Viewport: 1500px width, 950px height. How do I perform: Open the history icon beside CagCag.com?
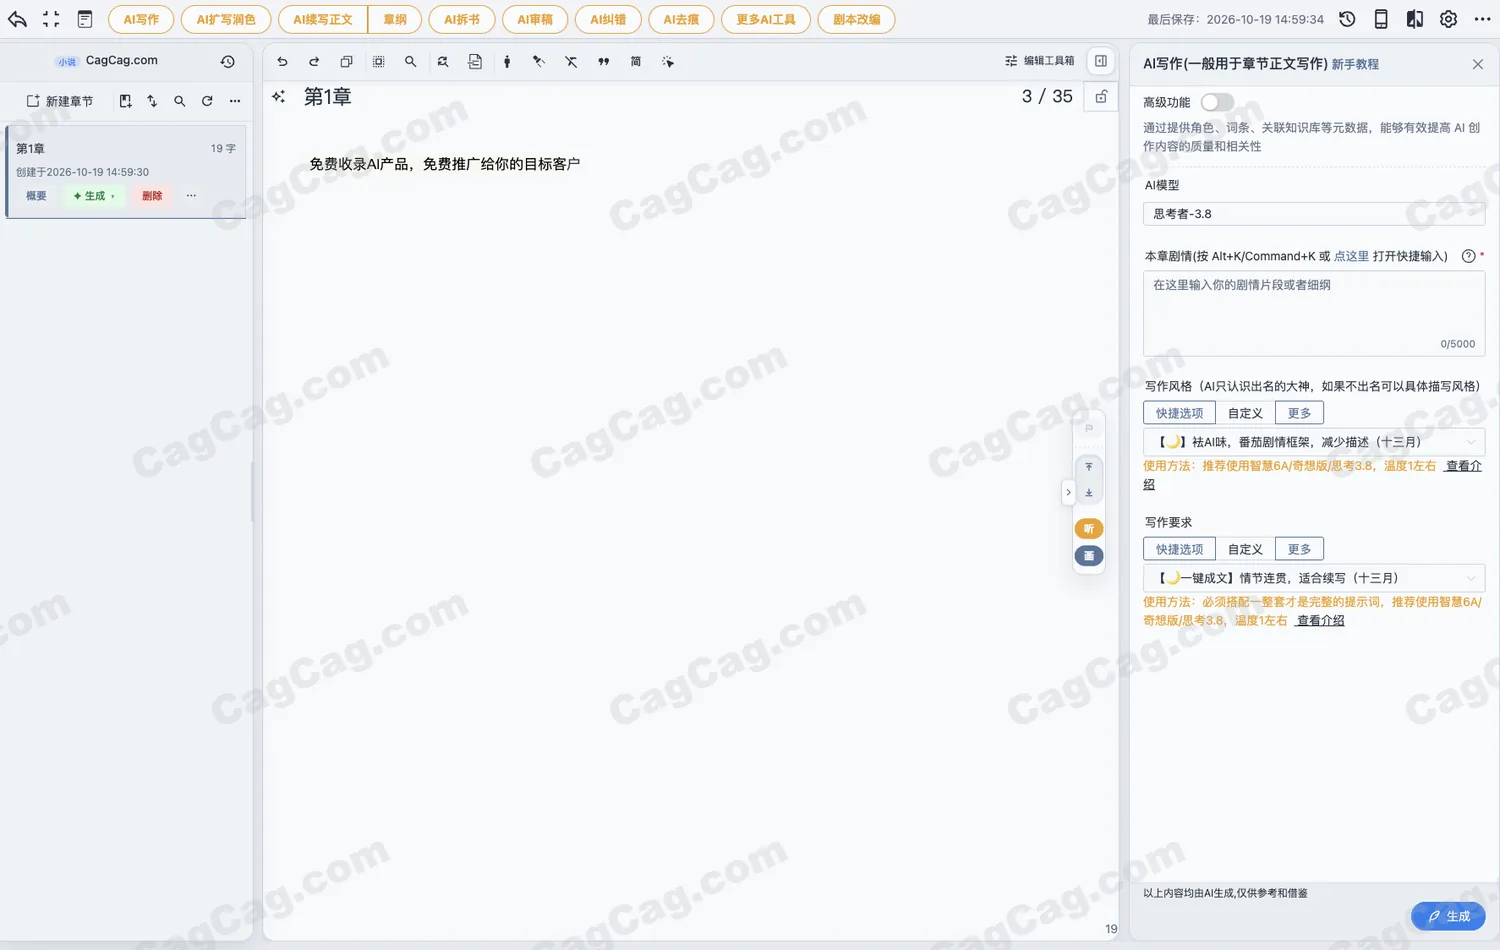point(228,62)
